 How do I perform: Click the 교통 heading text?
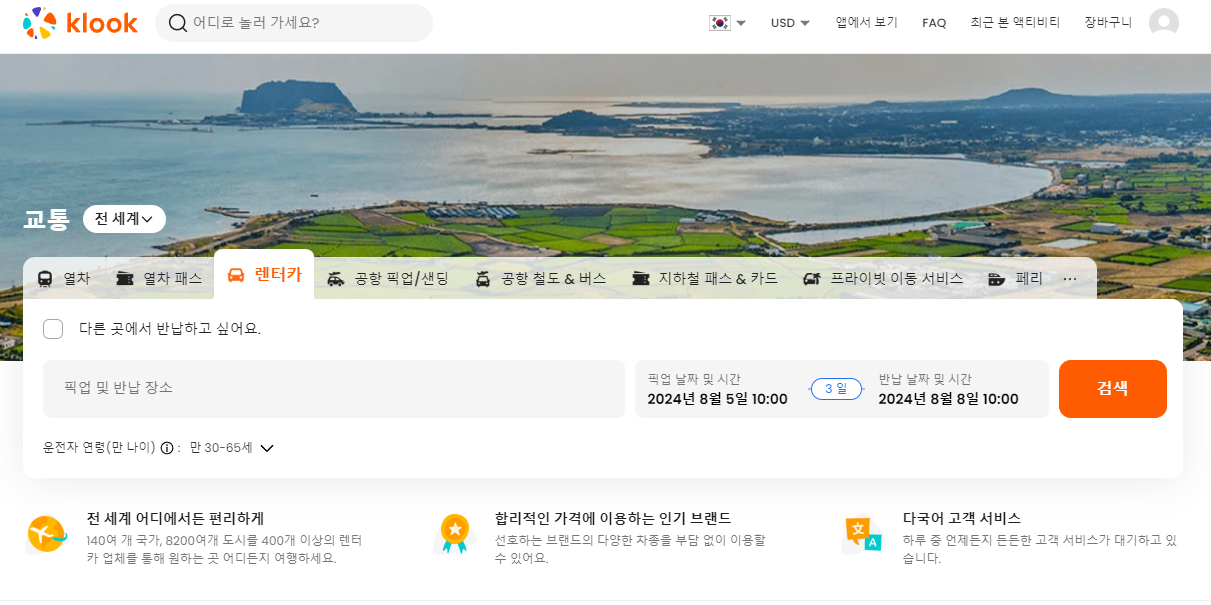pyautogui.click(x=46, y=219)
